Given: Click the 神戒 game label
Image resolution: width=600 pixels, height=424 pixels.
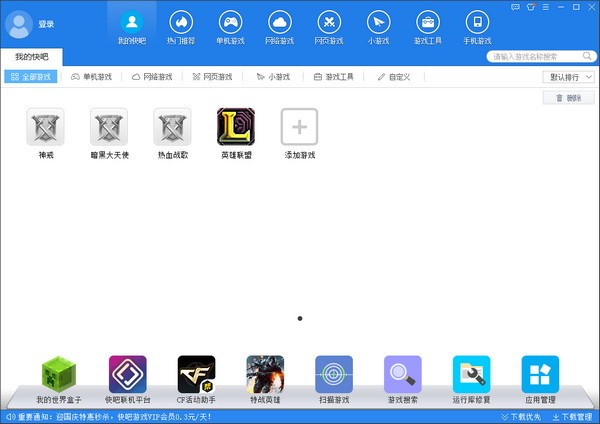Looking at the screenshot, I should [x=46, y=155].
